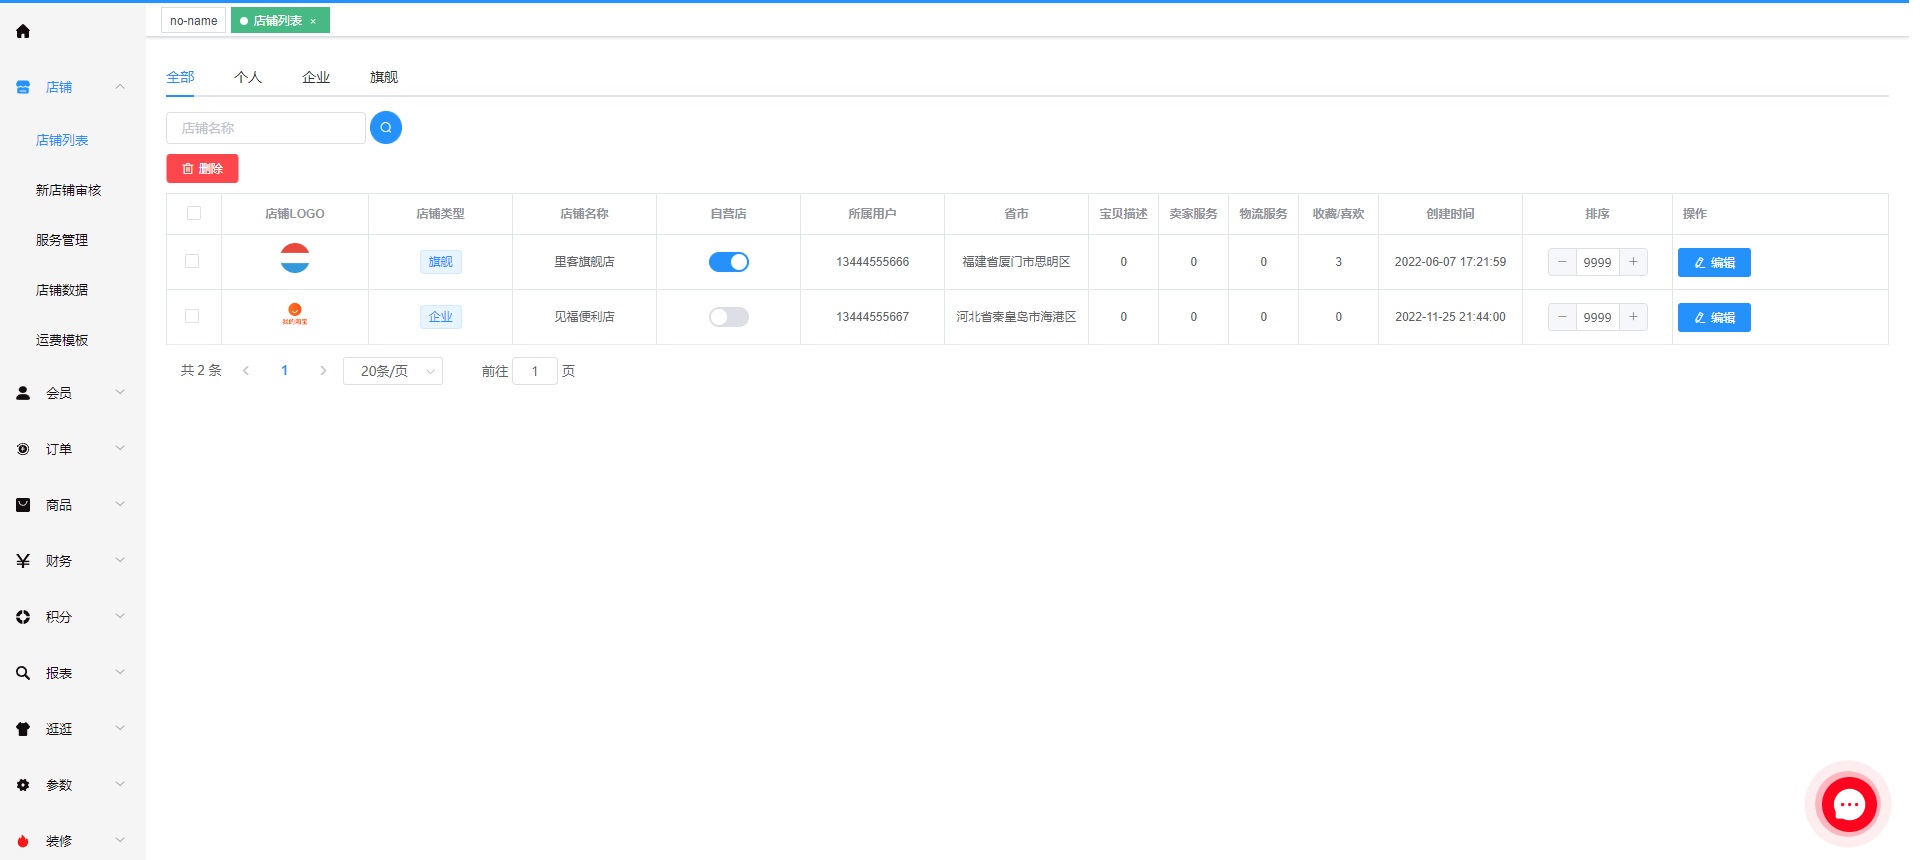Open the 20条/页 page size dropdown
Image resolution: width=1920 pixels, height=860 pixels.
click(393, 371)
